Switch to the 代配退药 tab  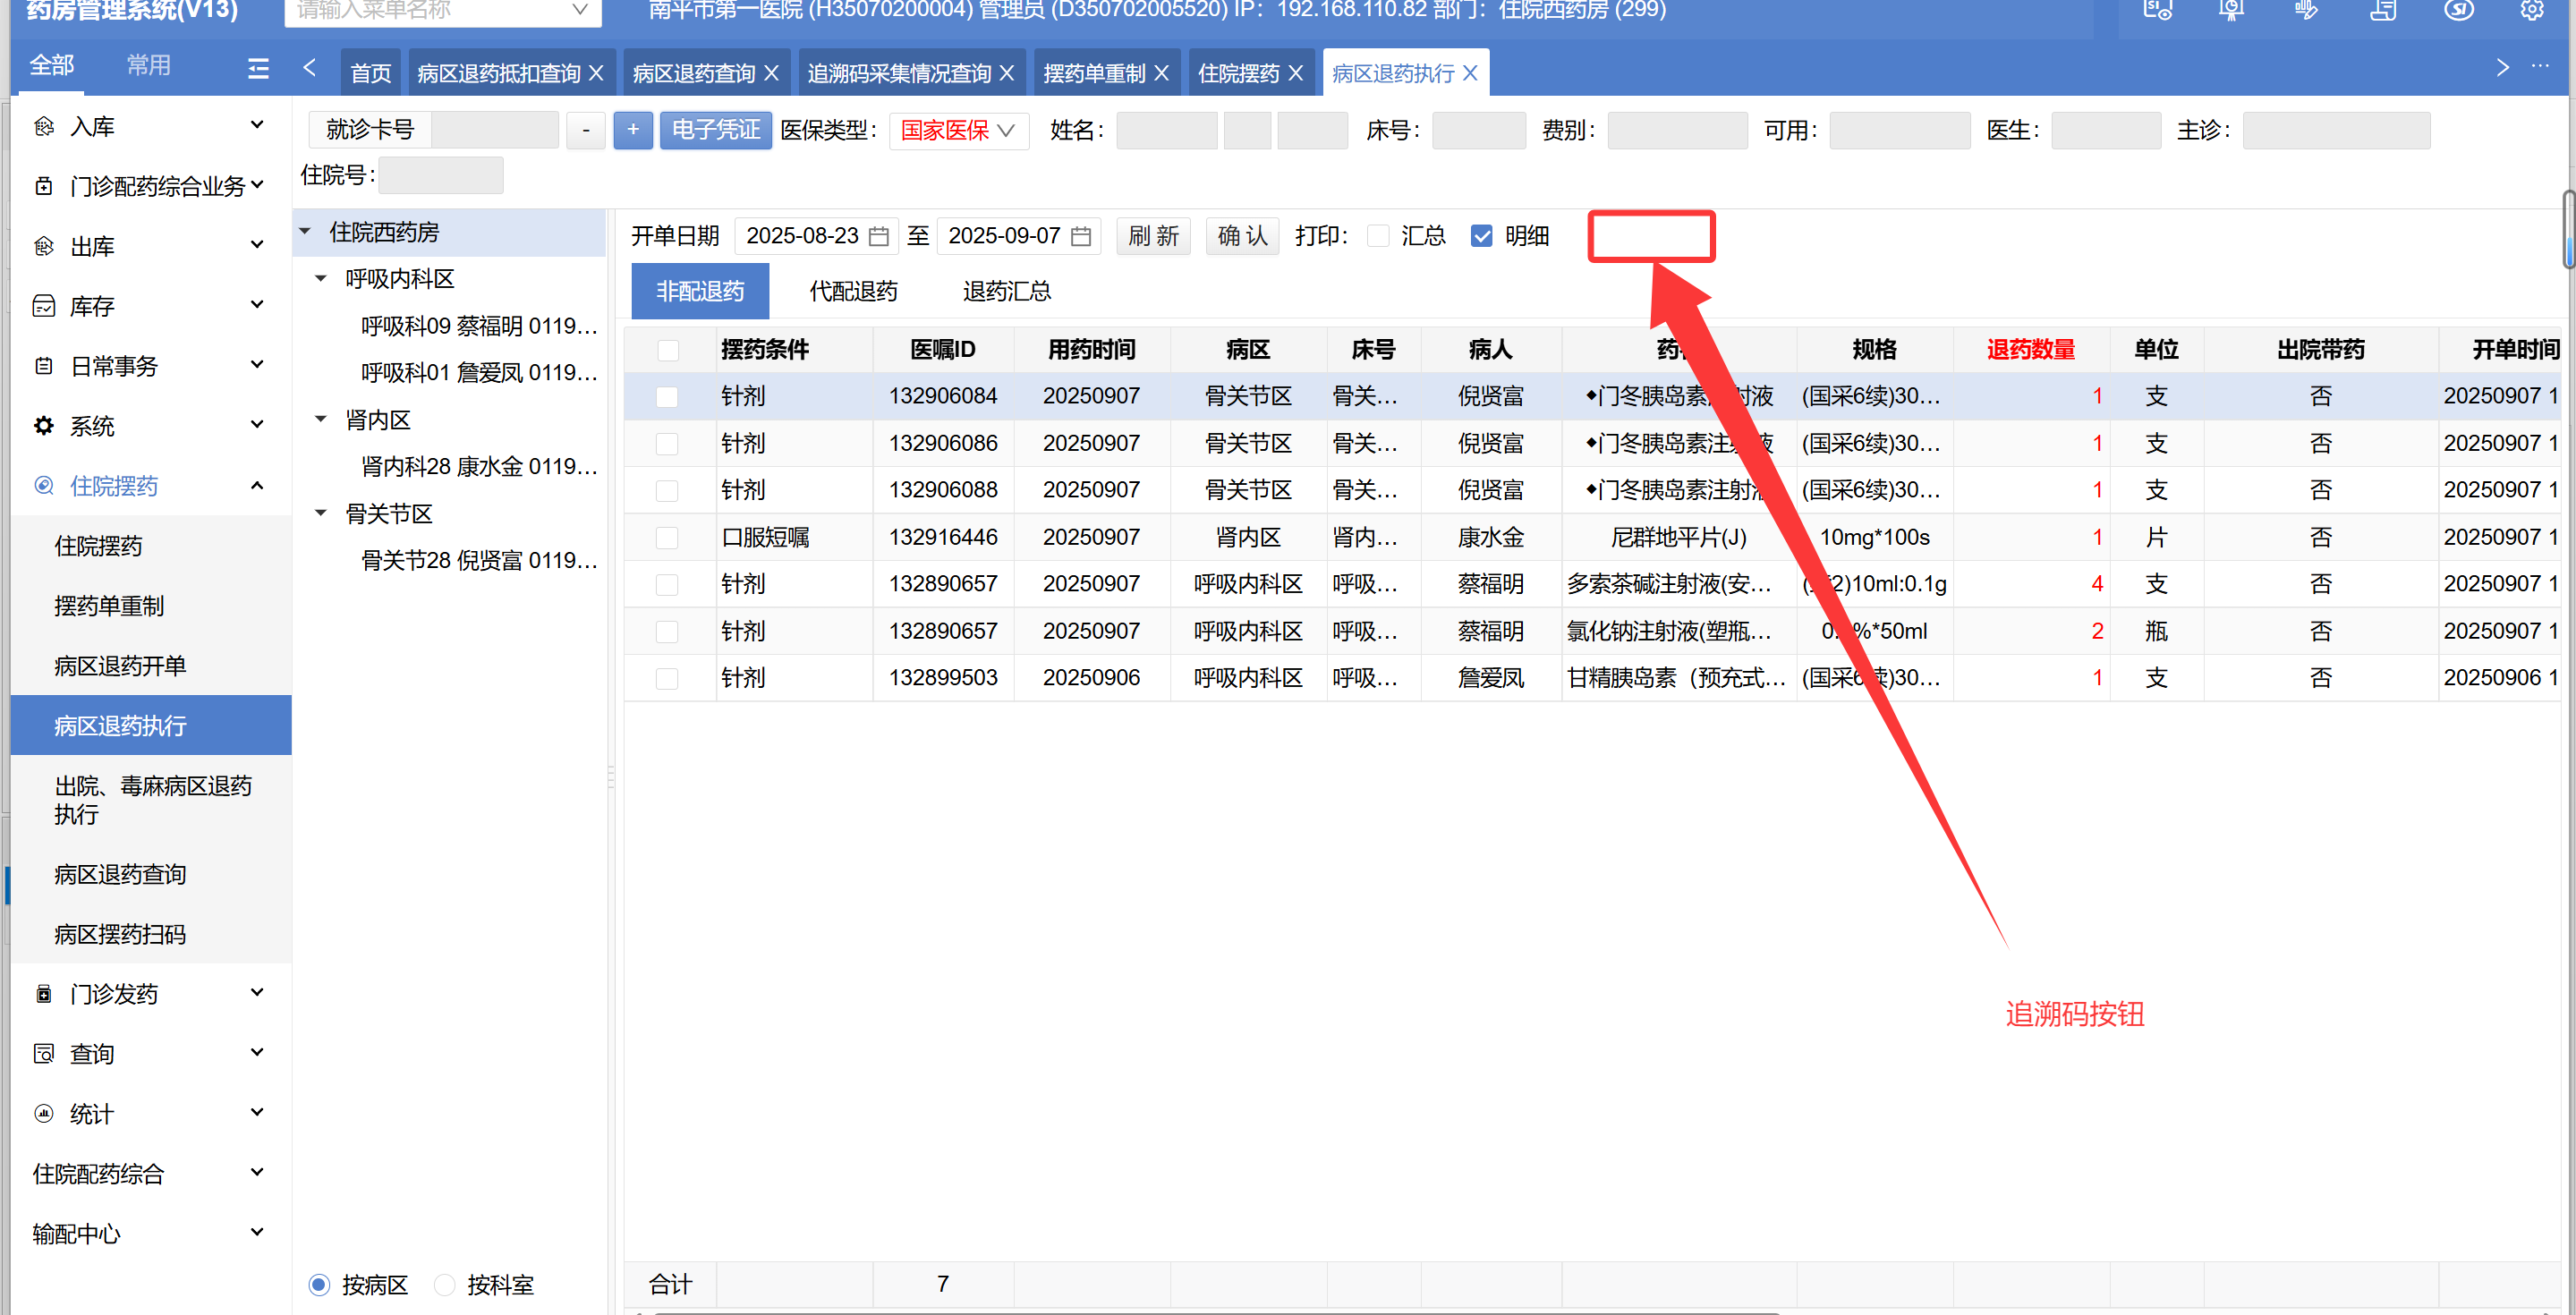(852, 291)
